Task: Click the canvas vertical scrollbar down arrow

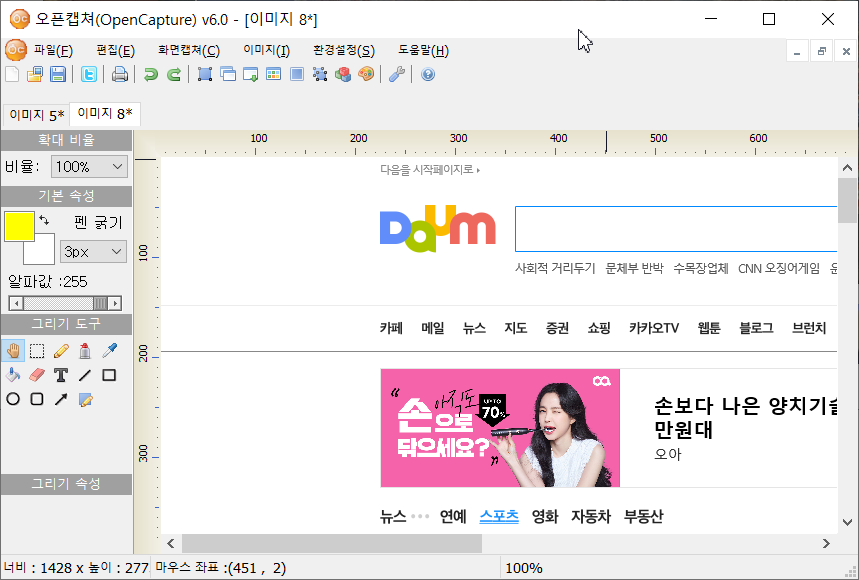Action: pos(847,522)
